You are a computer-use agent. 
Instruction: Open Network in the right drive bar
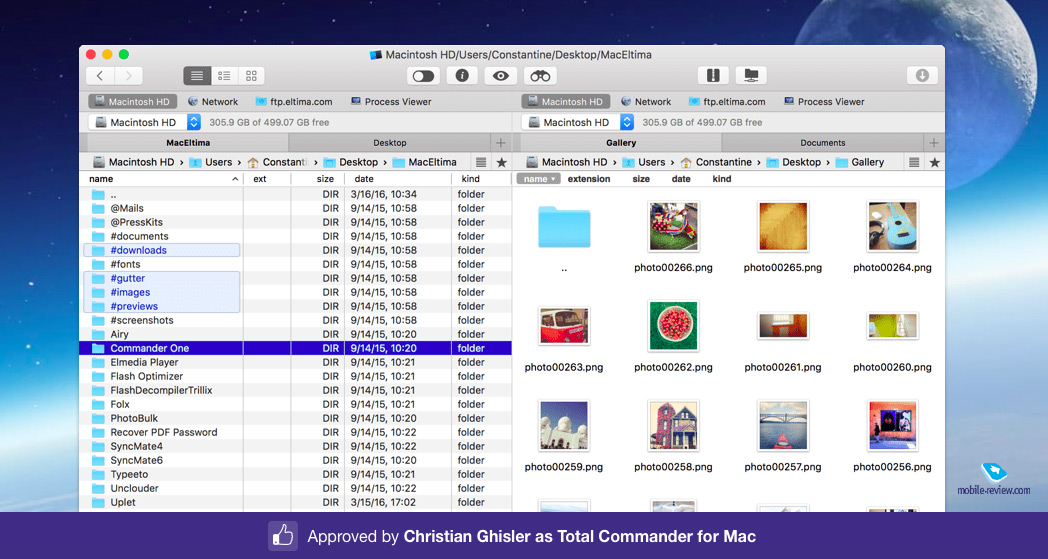pyautogui.click(x=646, y=102)
